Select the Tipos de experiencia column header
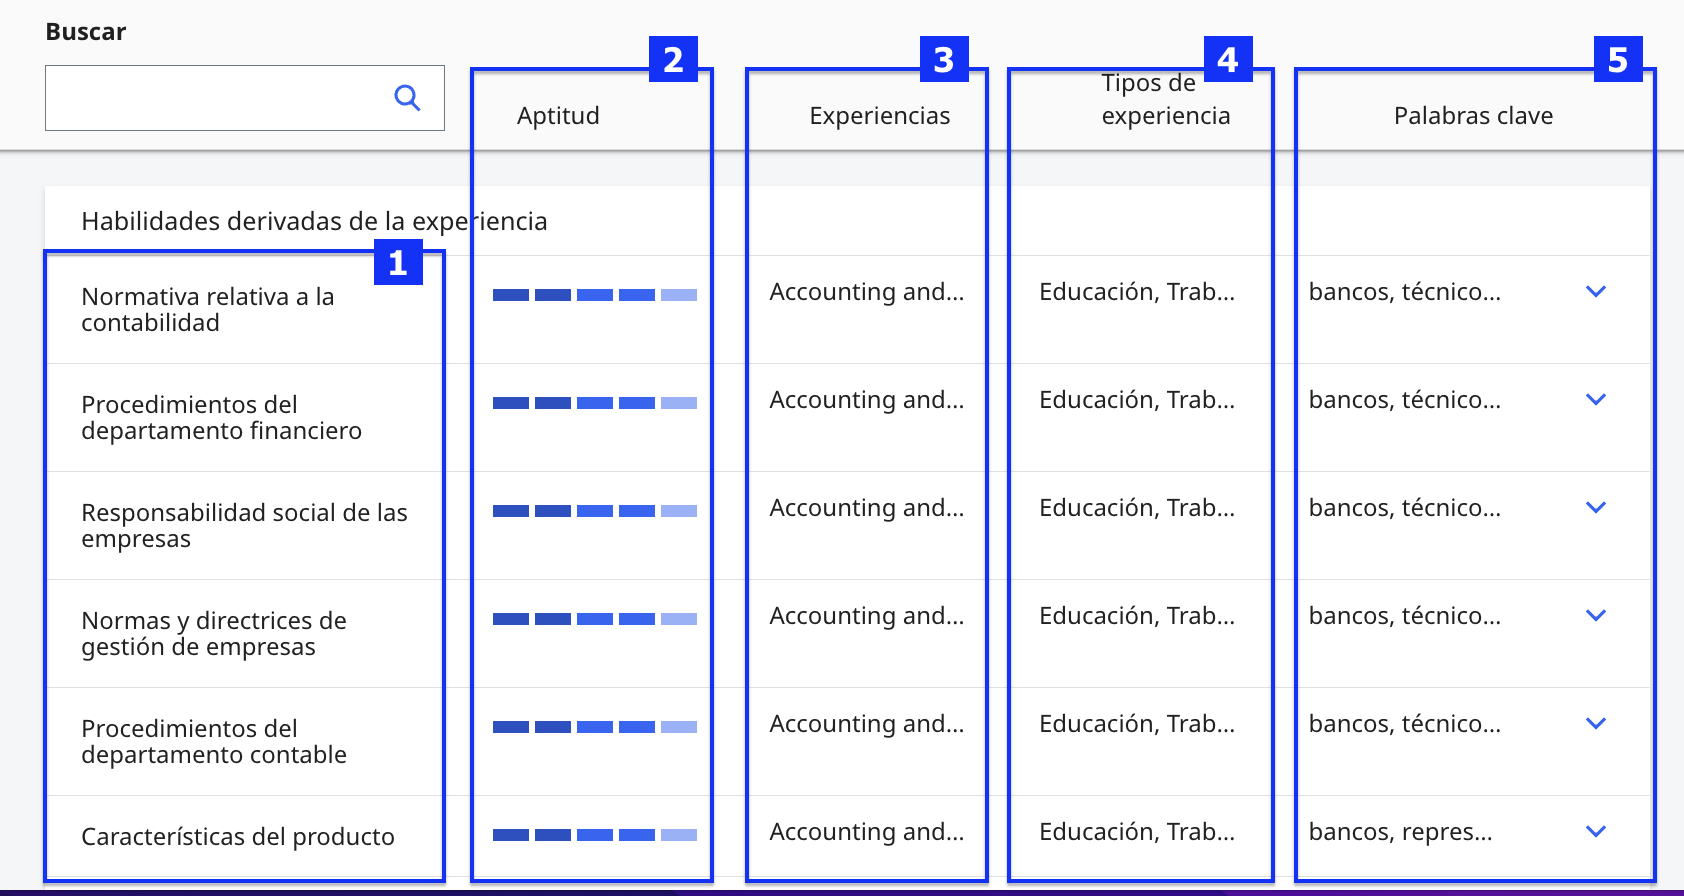The image size is (1684, 896). 1166,99
